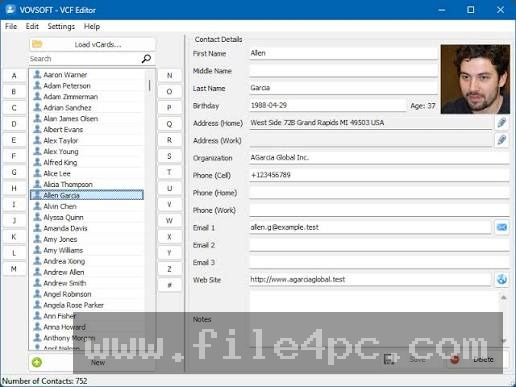Jump to contacts starting with N
The width and height of the screenshot is (516, 387).
(169, 76)
